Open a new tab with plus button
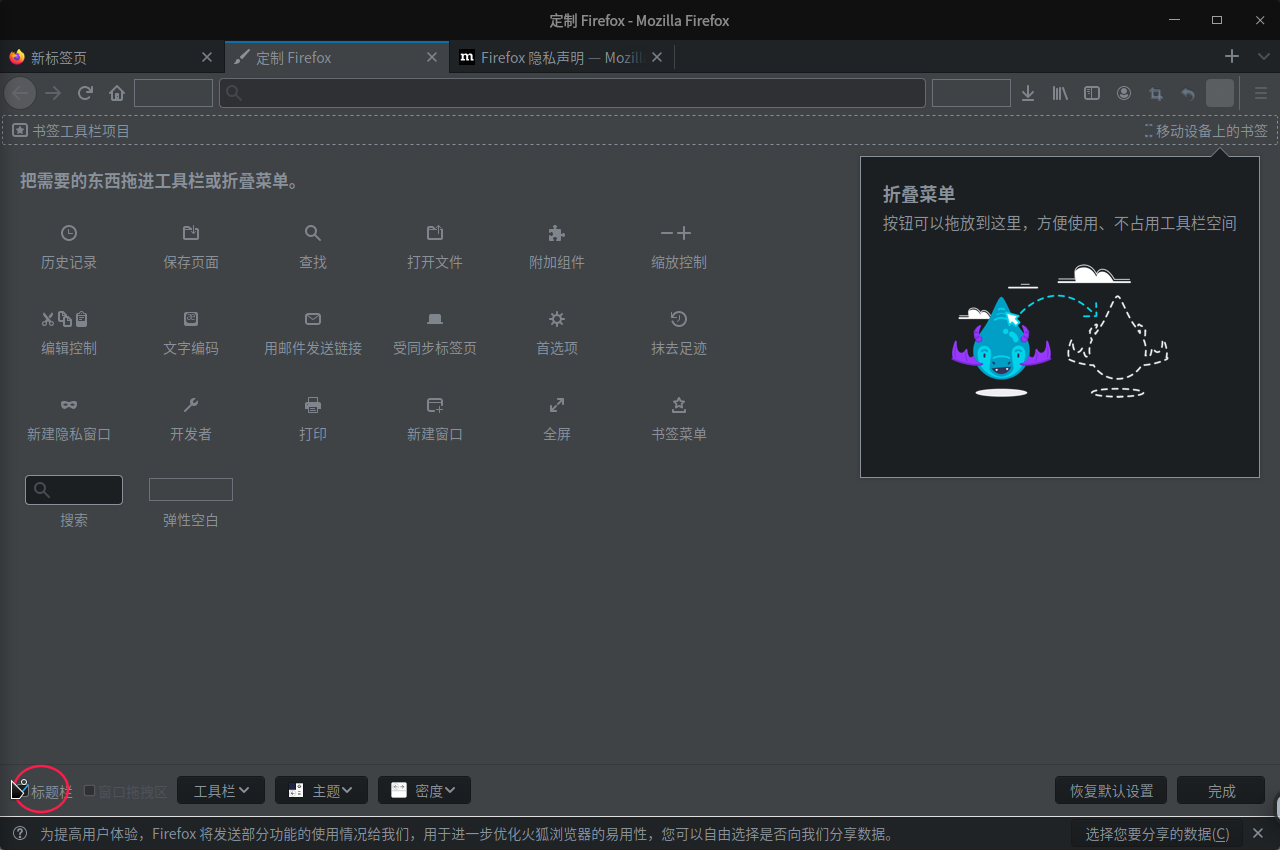1280x850 pixels. [x=1232, y=57]
